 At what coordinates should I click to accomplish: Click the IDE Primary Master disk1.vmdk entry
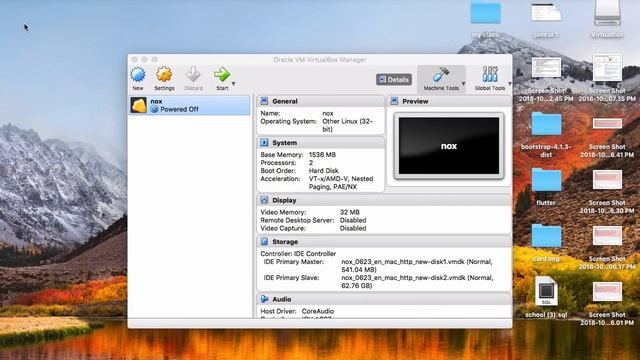(417, 266)
